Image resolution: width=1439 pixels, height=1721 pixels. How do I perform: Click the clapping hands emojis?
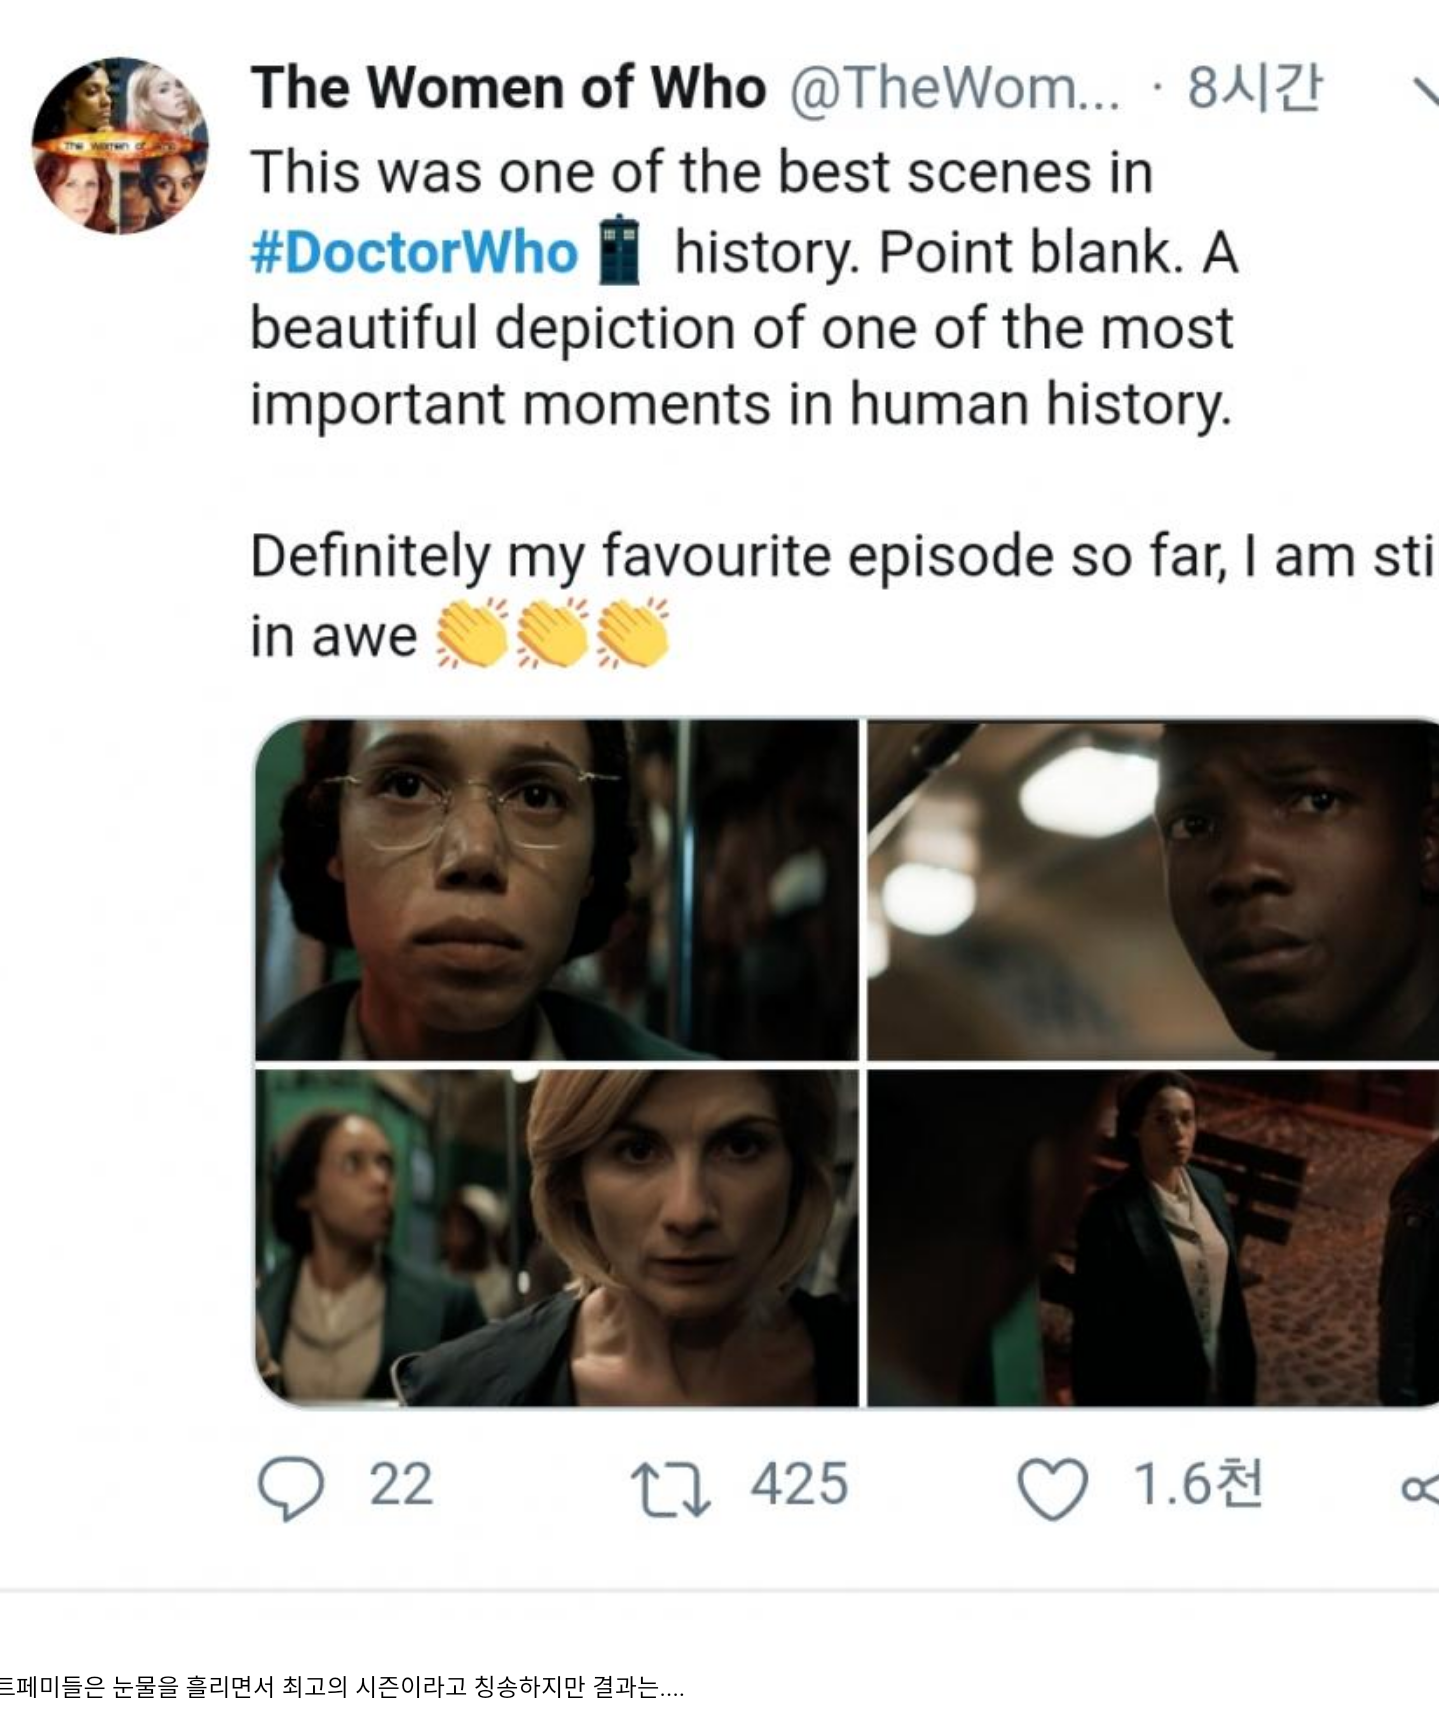552,634
